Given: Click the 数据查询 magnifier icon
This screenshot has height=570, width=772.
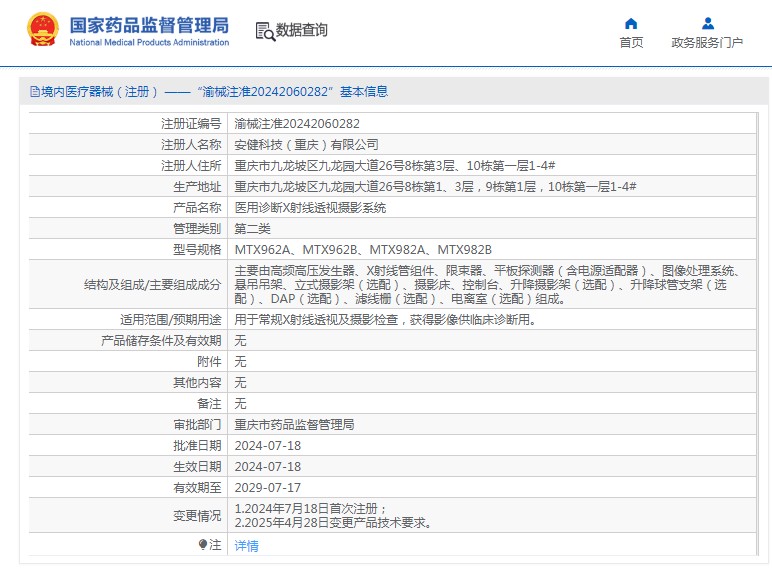Looking at the screenshot, I should click(265, 31).
